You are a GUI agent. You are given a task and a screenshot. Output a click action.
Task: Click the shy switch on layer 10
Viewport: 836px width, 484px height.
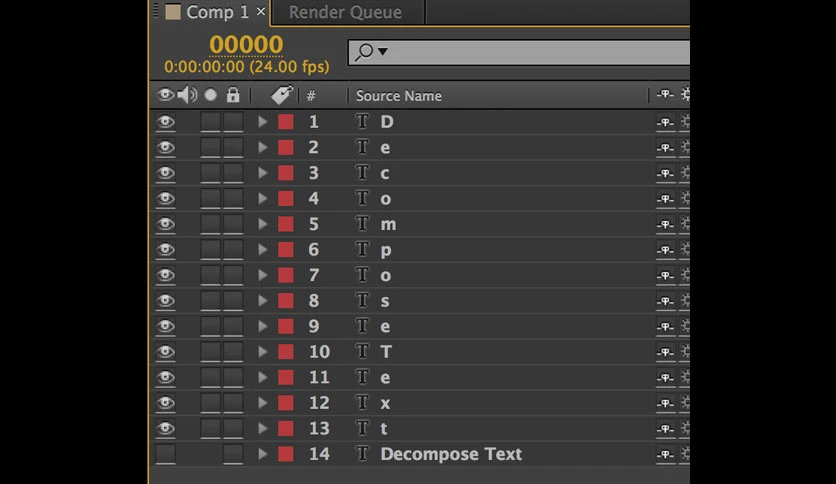click(x=665, y=353)
